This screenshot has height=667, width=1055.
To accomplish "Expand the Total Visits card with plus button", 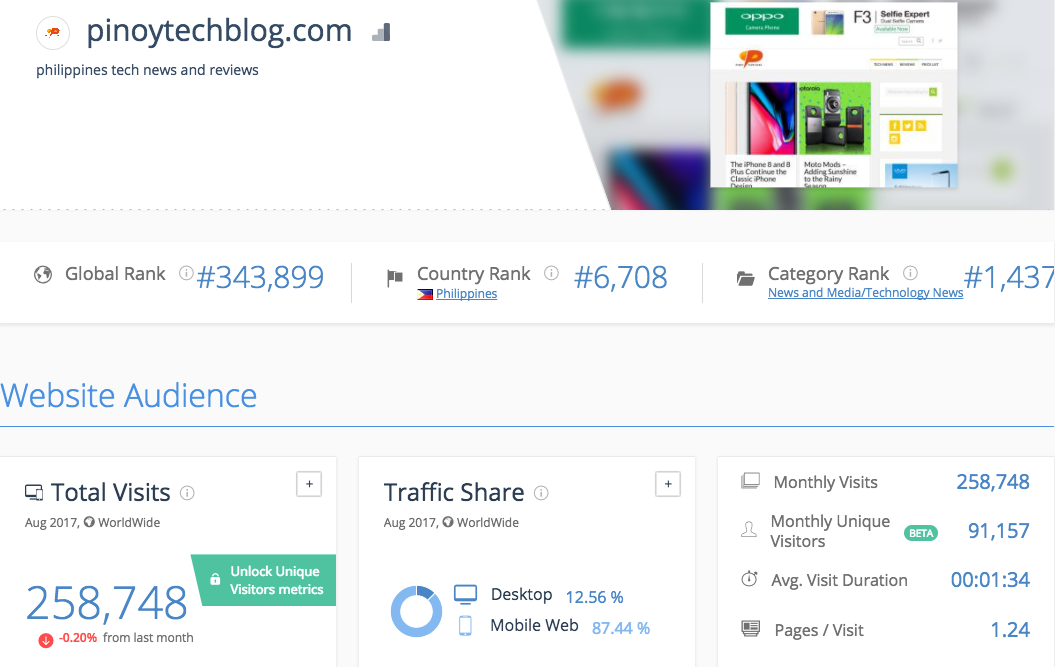I will point(309,484).
